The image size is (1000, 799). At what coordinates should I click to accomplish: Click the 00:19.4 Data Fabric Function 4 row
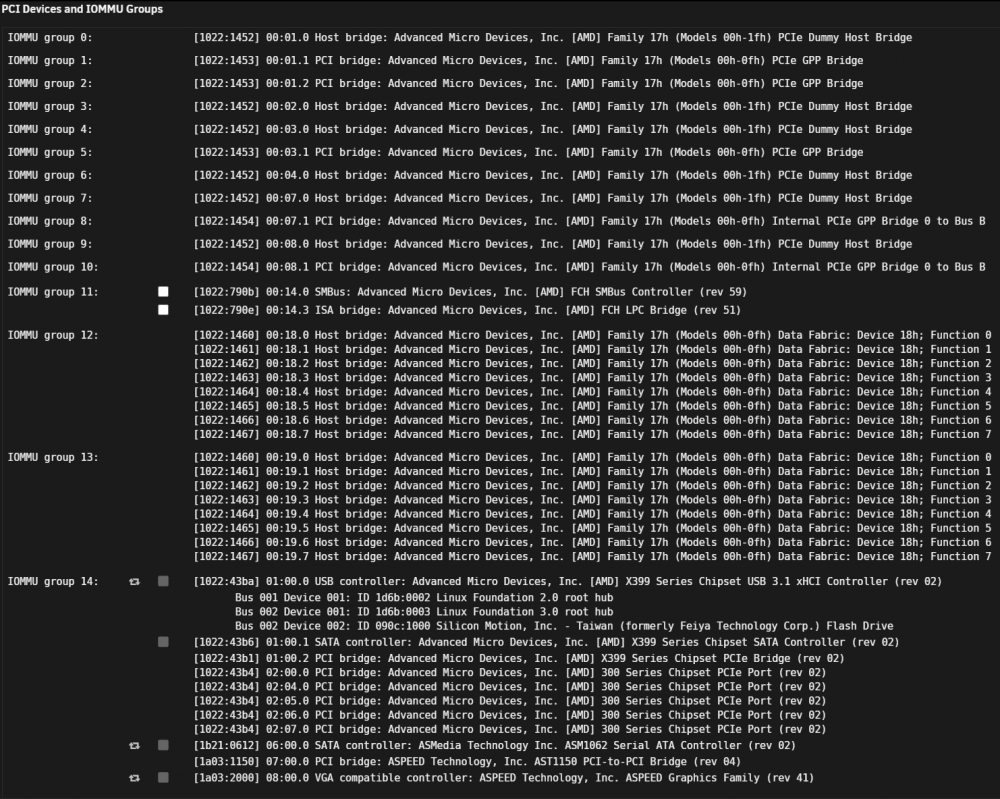(x=593, y=514)
